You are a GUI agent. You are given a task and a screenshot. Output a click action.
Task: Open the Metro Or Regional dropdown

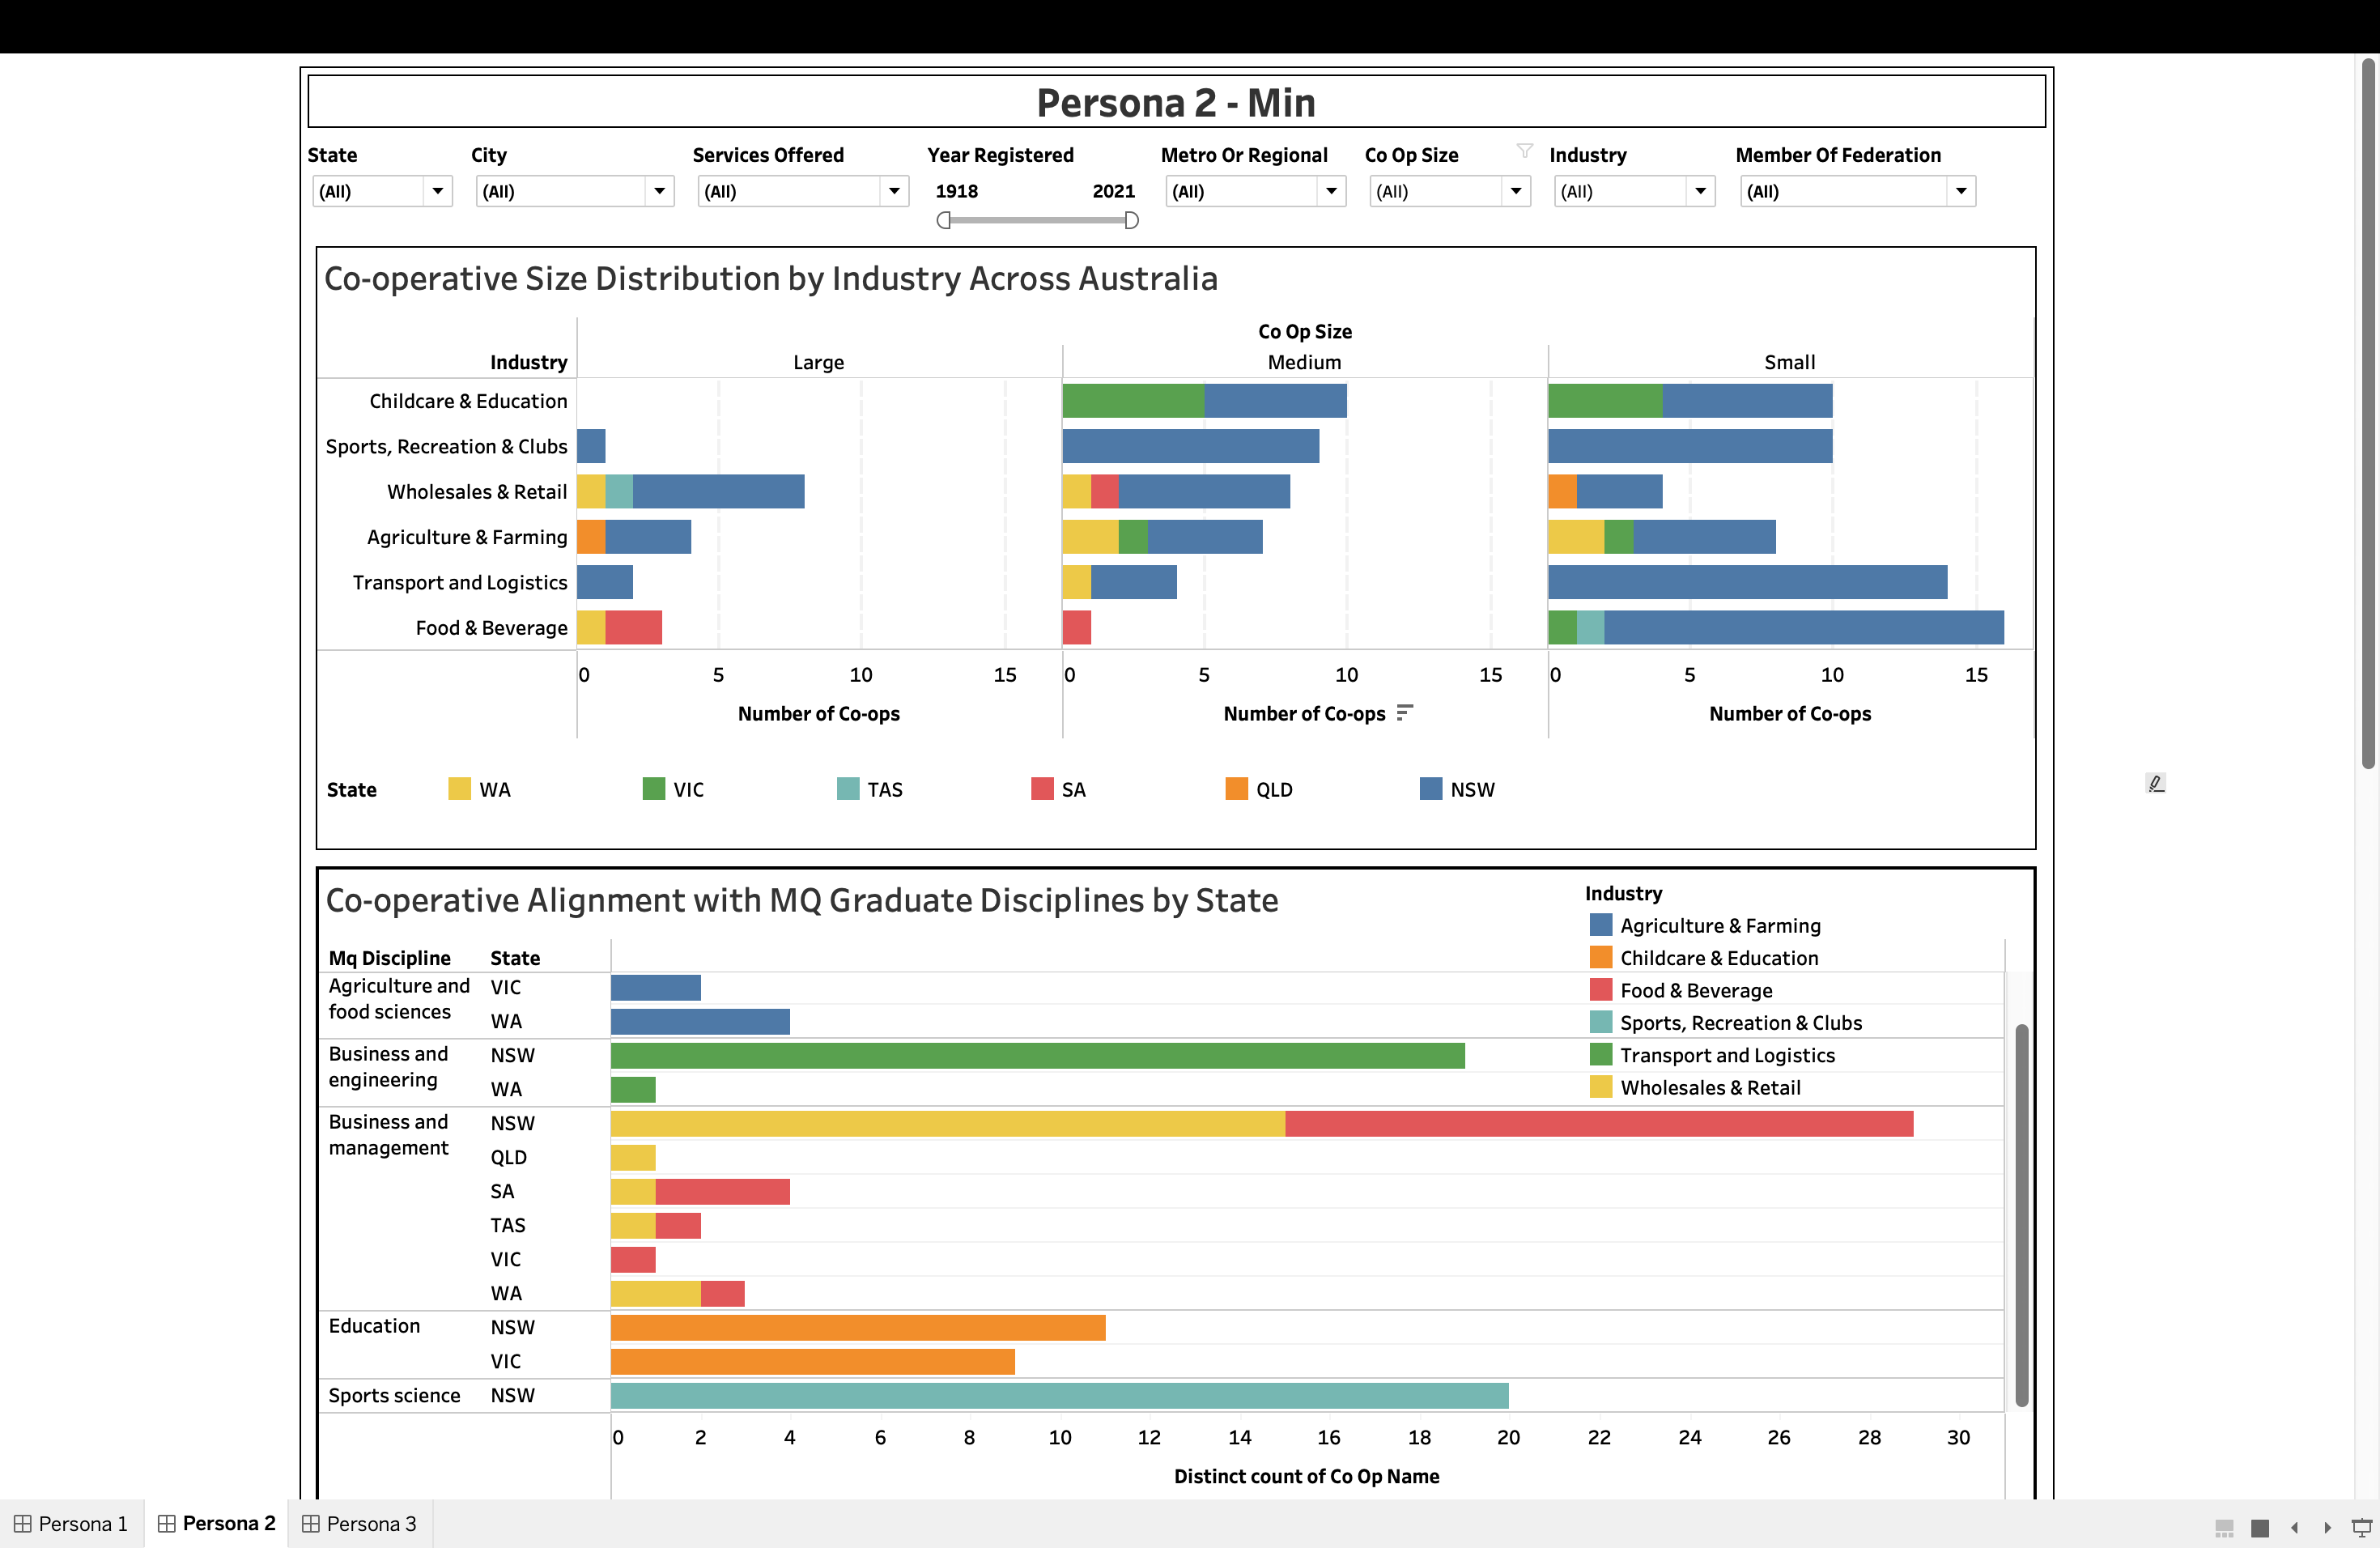(1256, 191)
